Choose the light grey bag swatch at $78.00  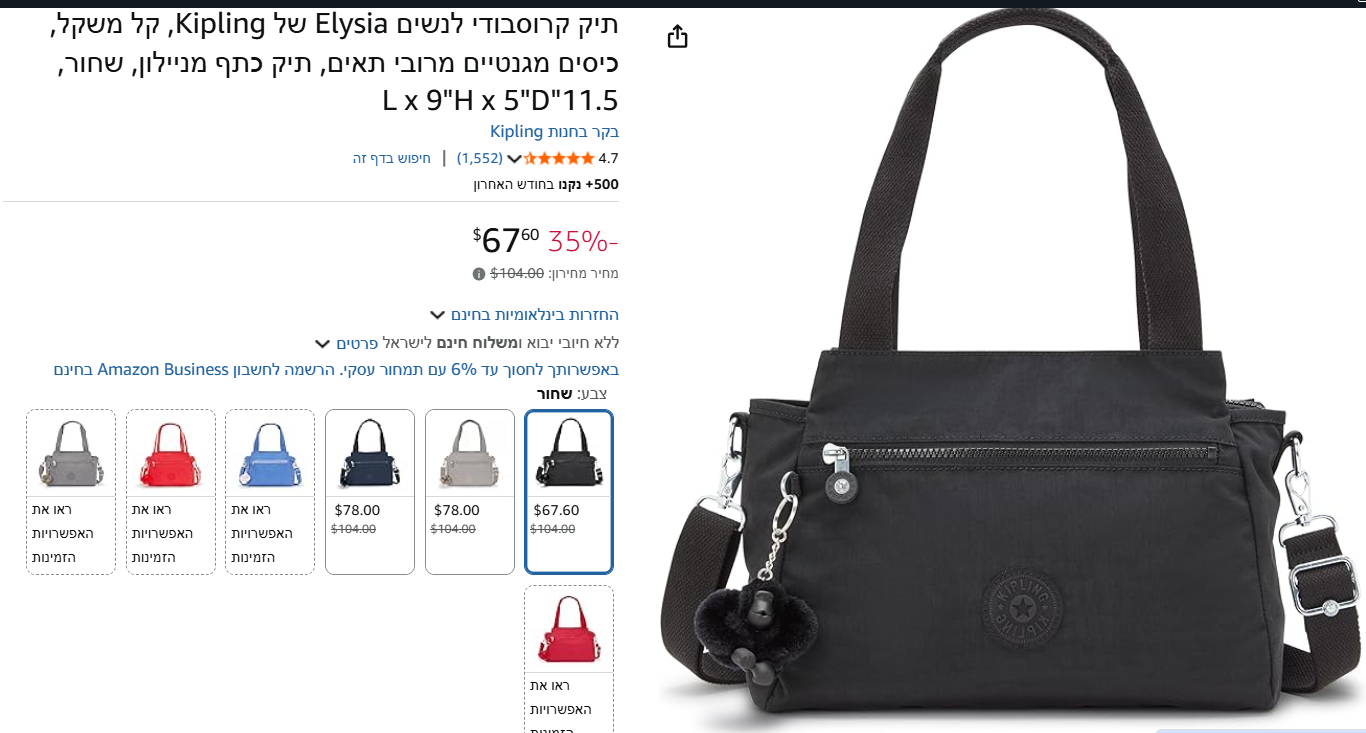coord(470,491)
